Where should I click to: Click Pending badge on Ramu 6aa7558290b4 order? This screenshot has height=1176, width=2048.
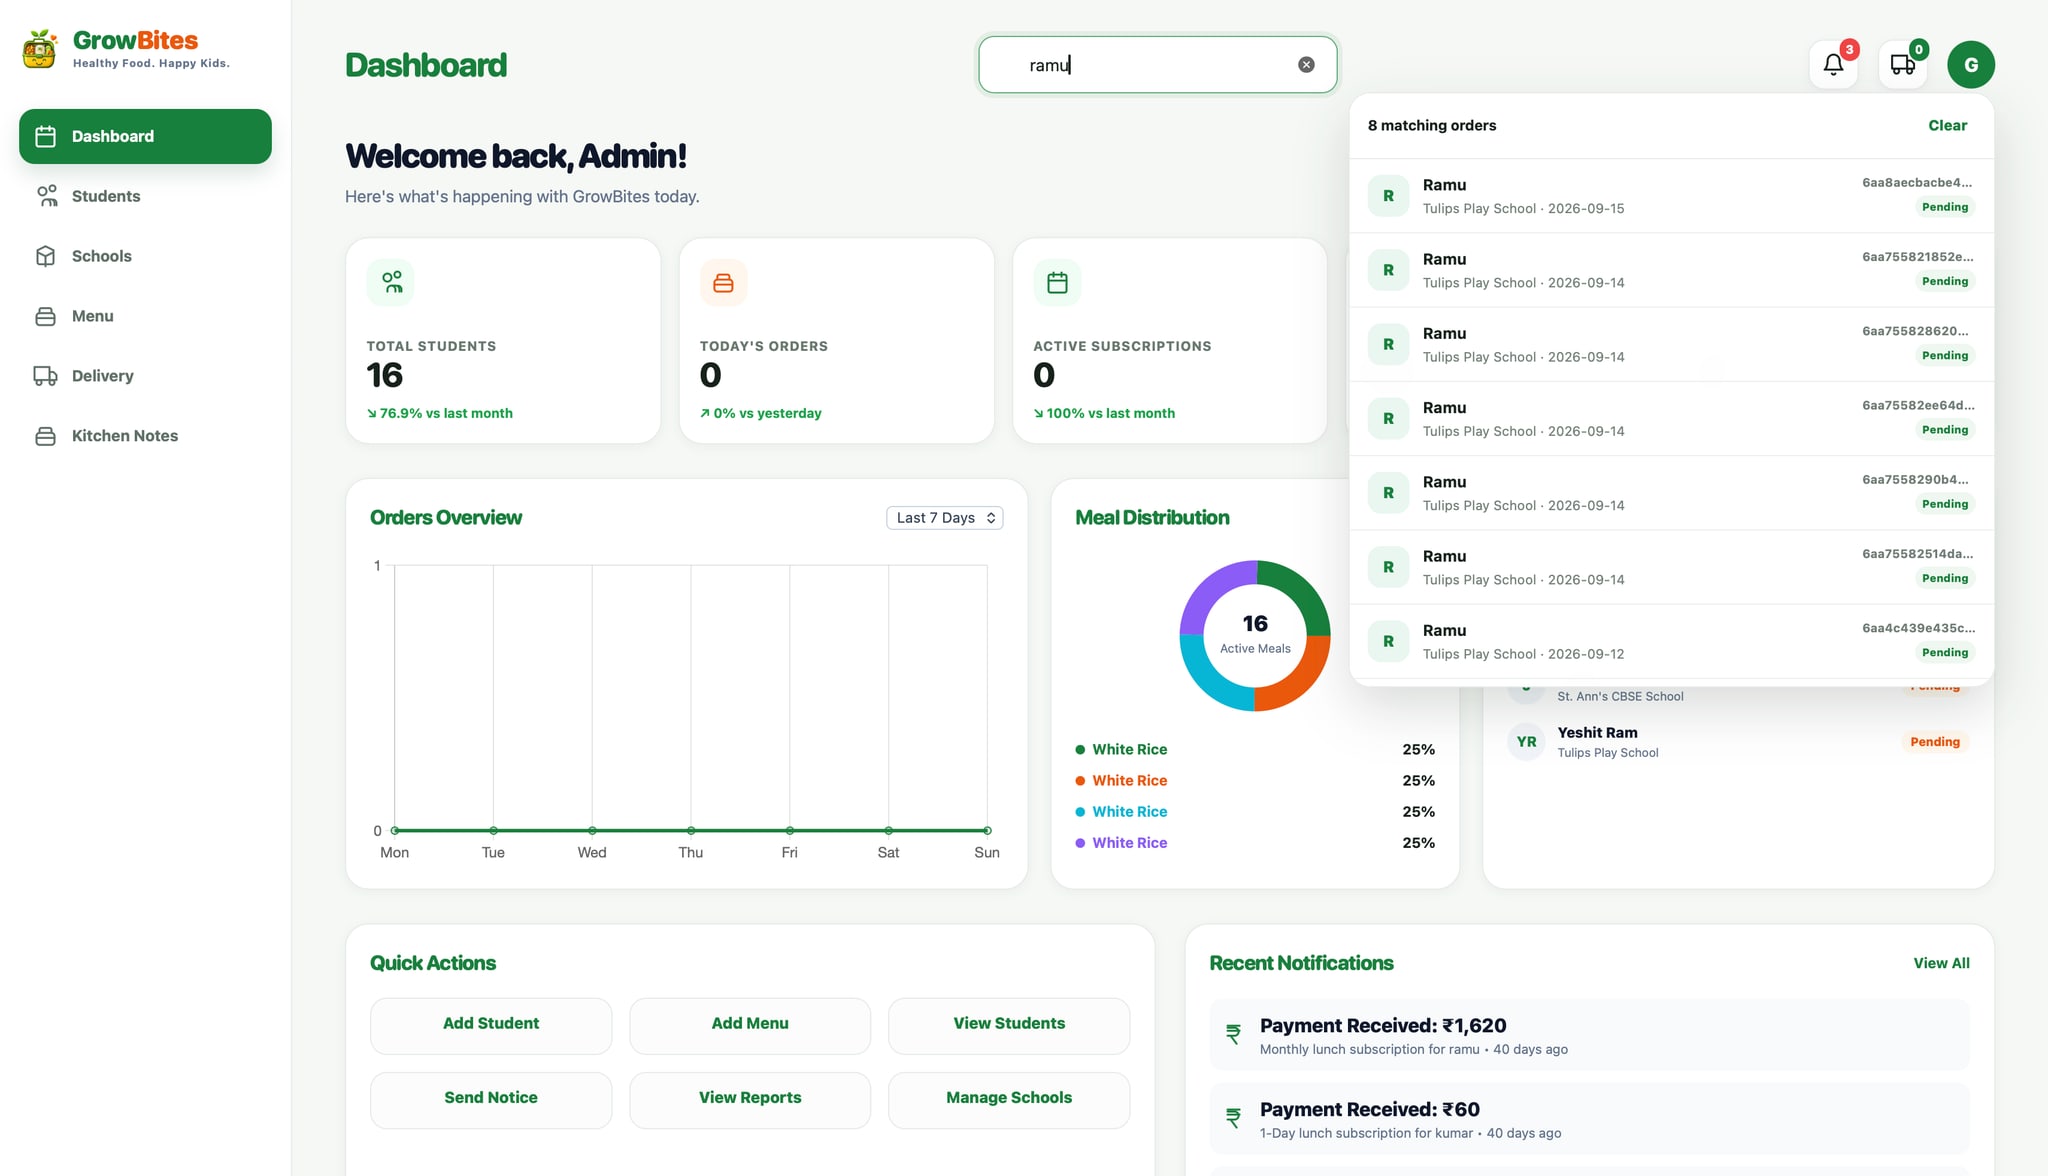pos(1944,504)
